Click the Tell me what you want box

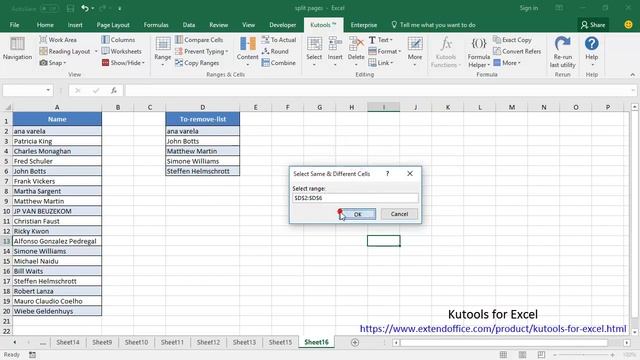pos(433,25)
